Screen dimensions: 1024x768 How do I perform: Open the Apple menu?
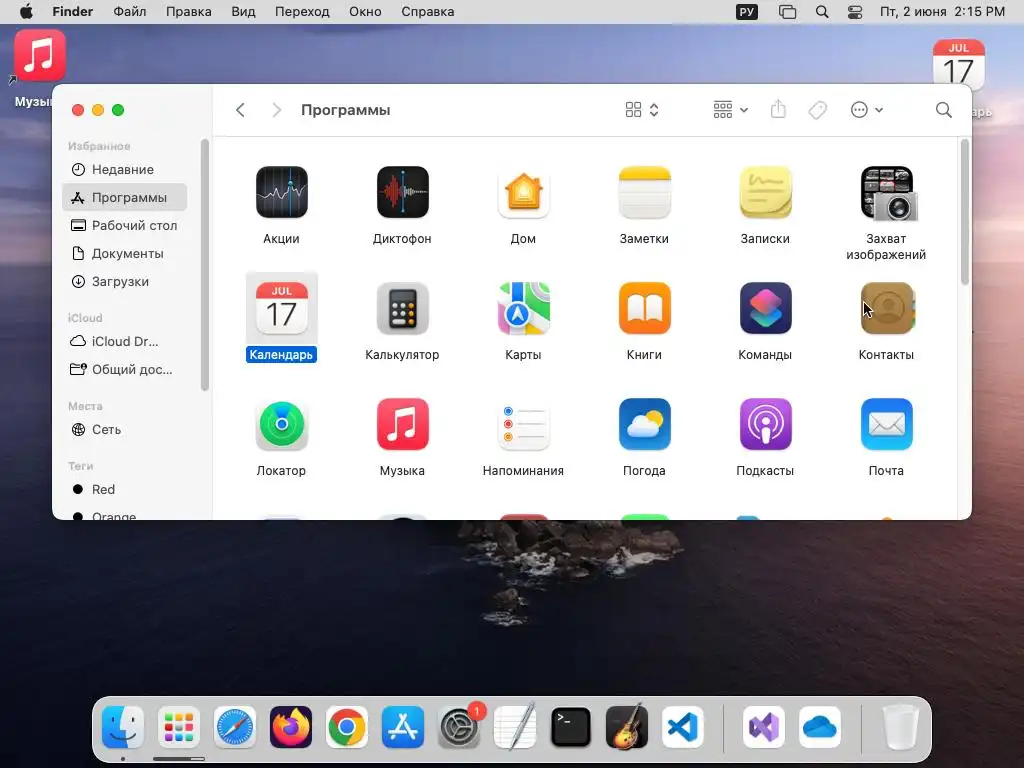pos(26,12)
